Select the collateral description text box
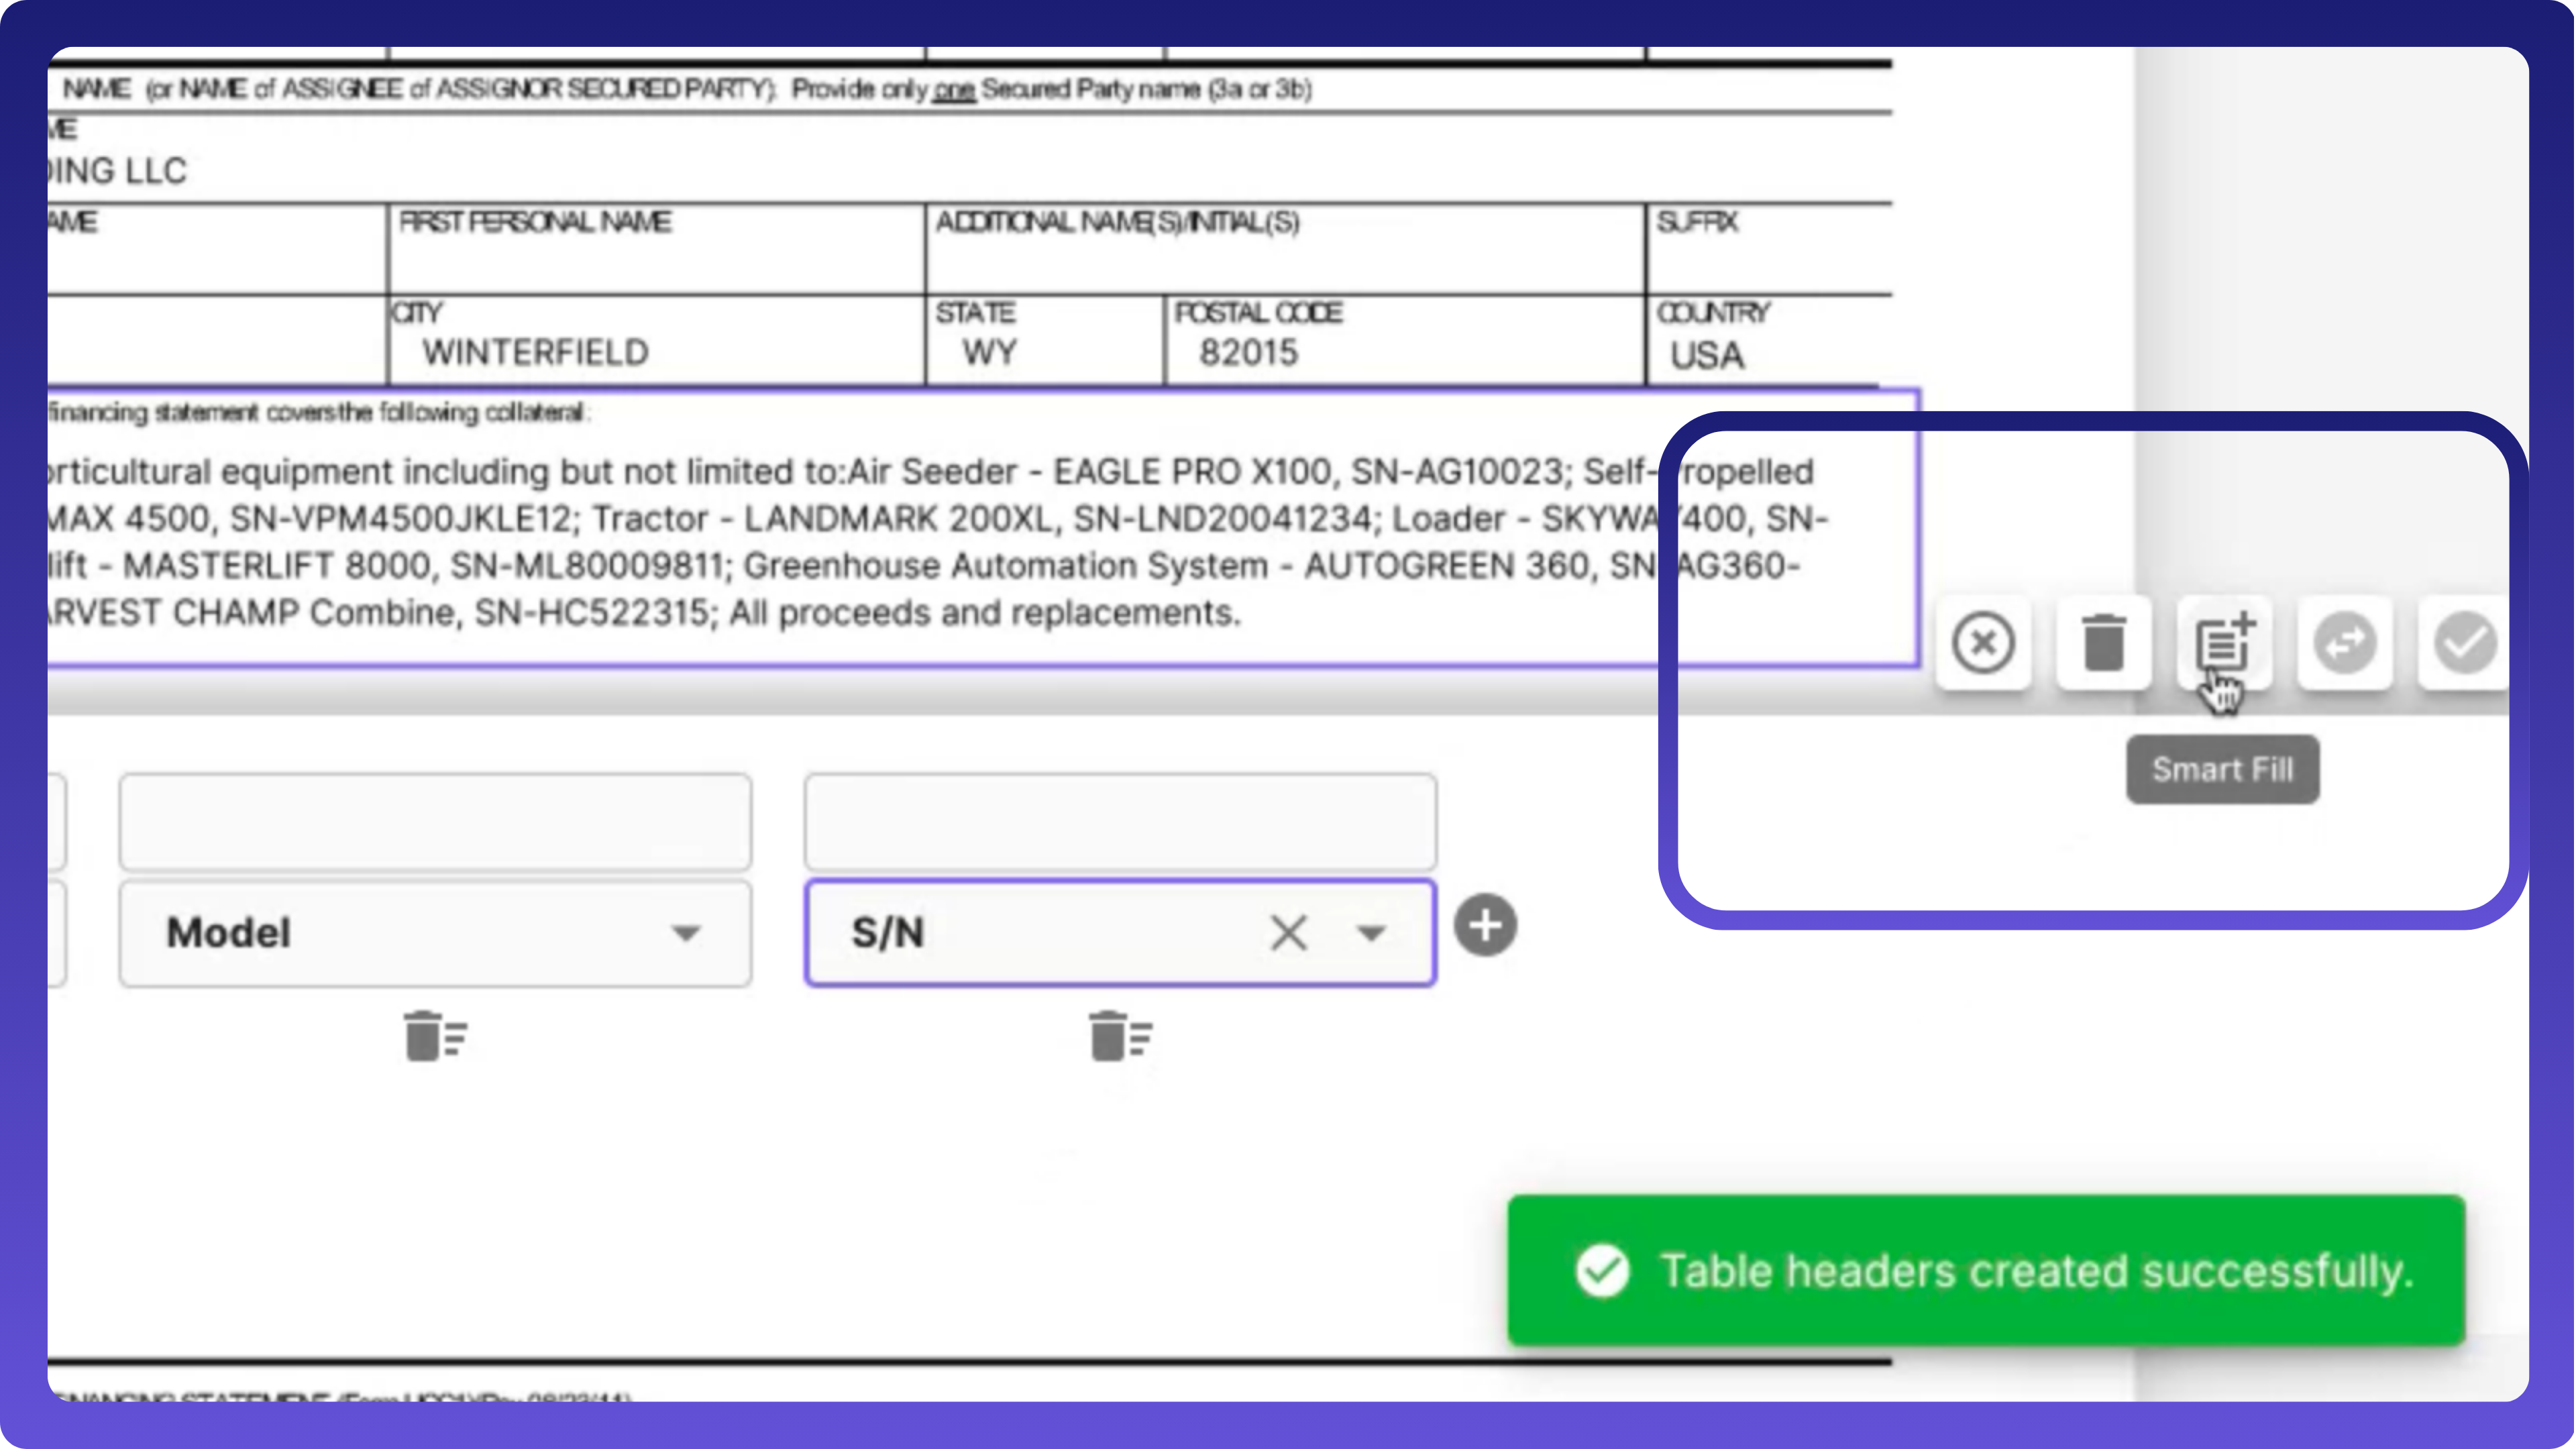 (900, 540)
